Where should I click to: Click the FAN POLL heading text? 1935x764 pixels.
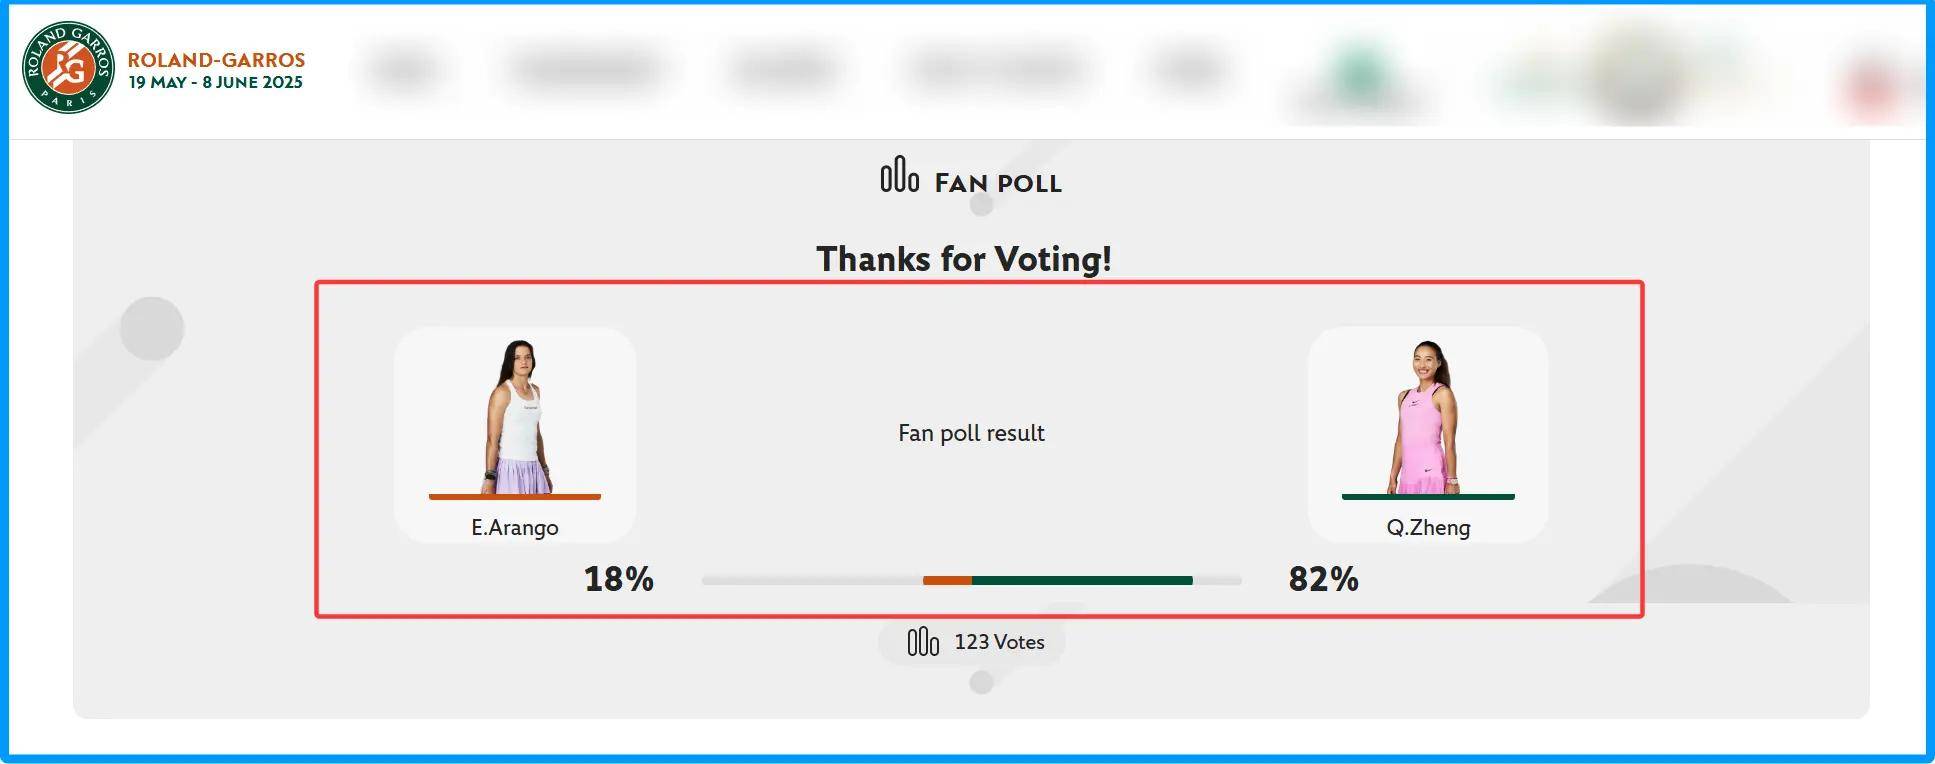coord(998,183)
